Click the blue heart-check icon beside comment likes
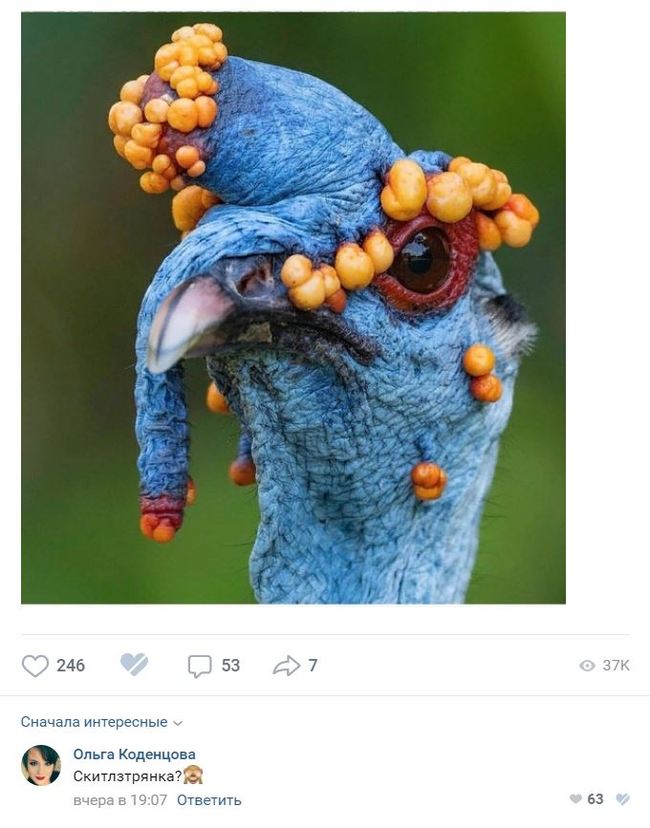This screenshot has height=828, width=650. (x=623, y=799)
